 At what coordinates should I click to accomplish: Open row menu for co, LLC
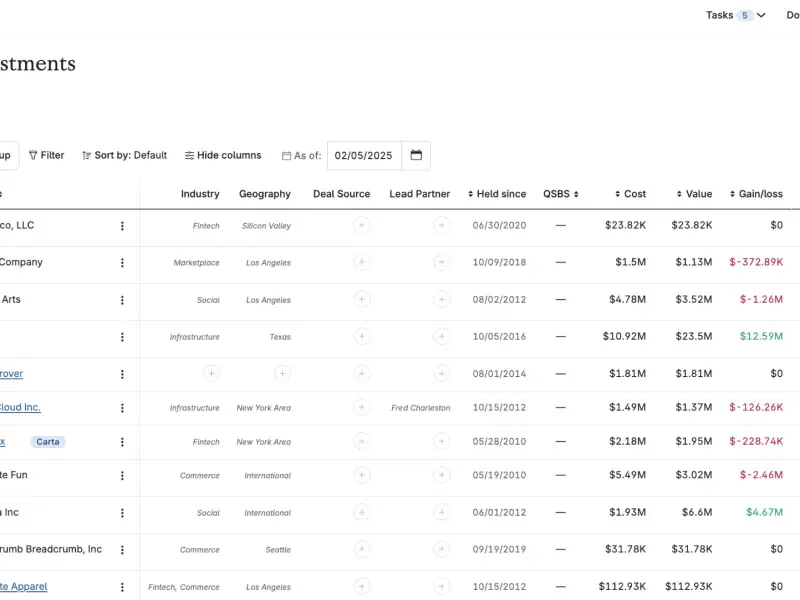point(122,226)
